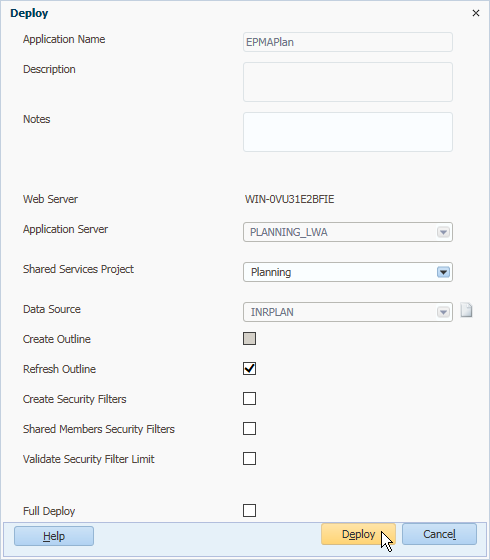This screenshot has width=490, height=560.
Task: Close the Deploy dialog with the X
Action: tap(476, 13)
